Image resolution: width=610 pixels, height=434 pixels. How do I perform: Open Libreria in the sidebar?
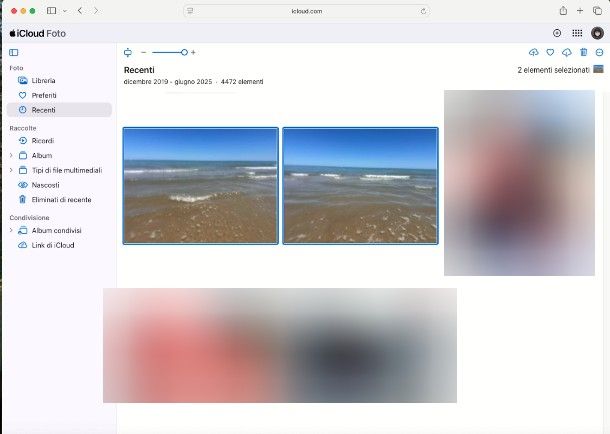[x=43, y=80]
